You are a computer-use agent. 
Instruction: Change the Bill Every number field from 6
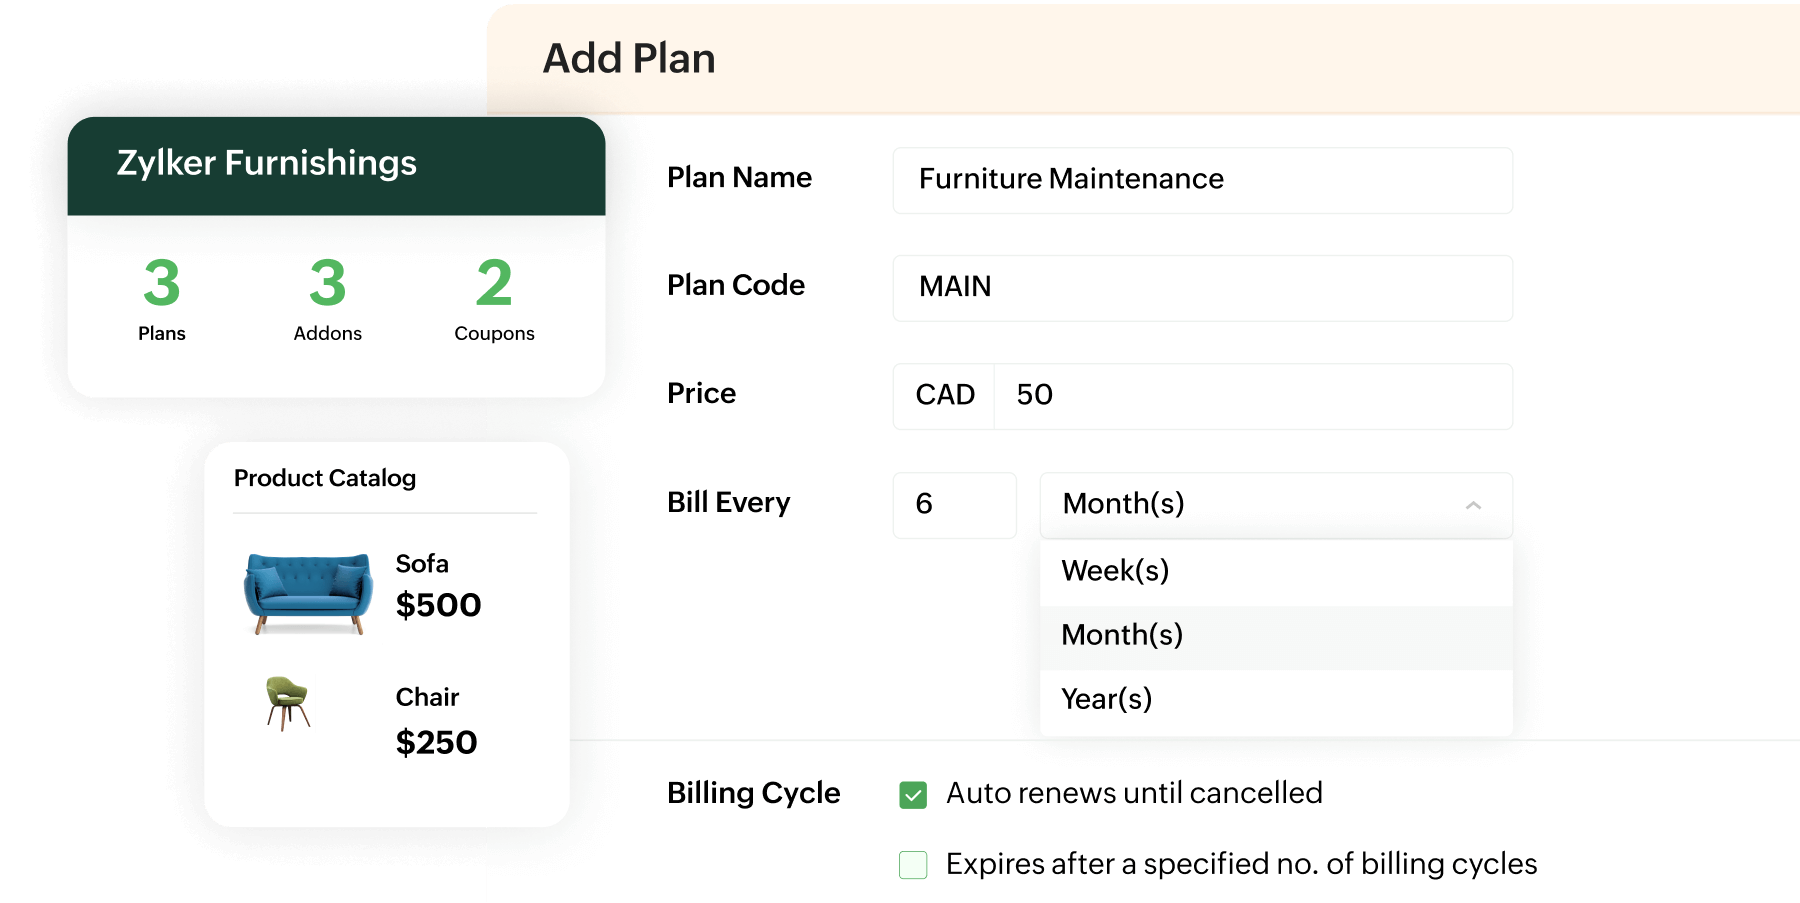click(954, 505)
